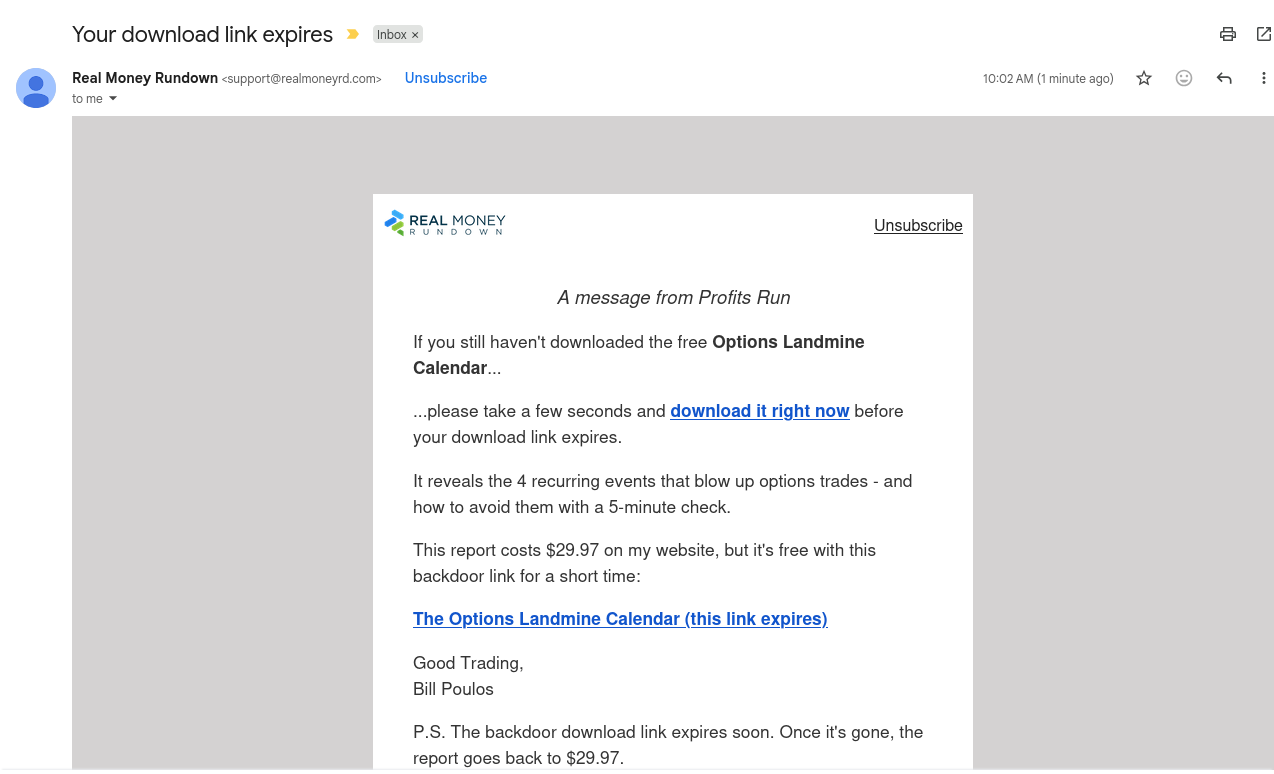Add an emoji reaction to the message
The image size is (1274, 774).
pos(1184,78)
